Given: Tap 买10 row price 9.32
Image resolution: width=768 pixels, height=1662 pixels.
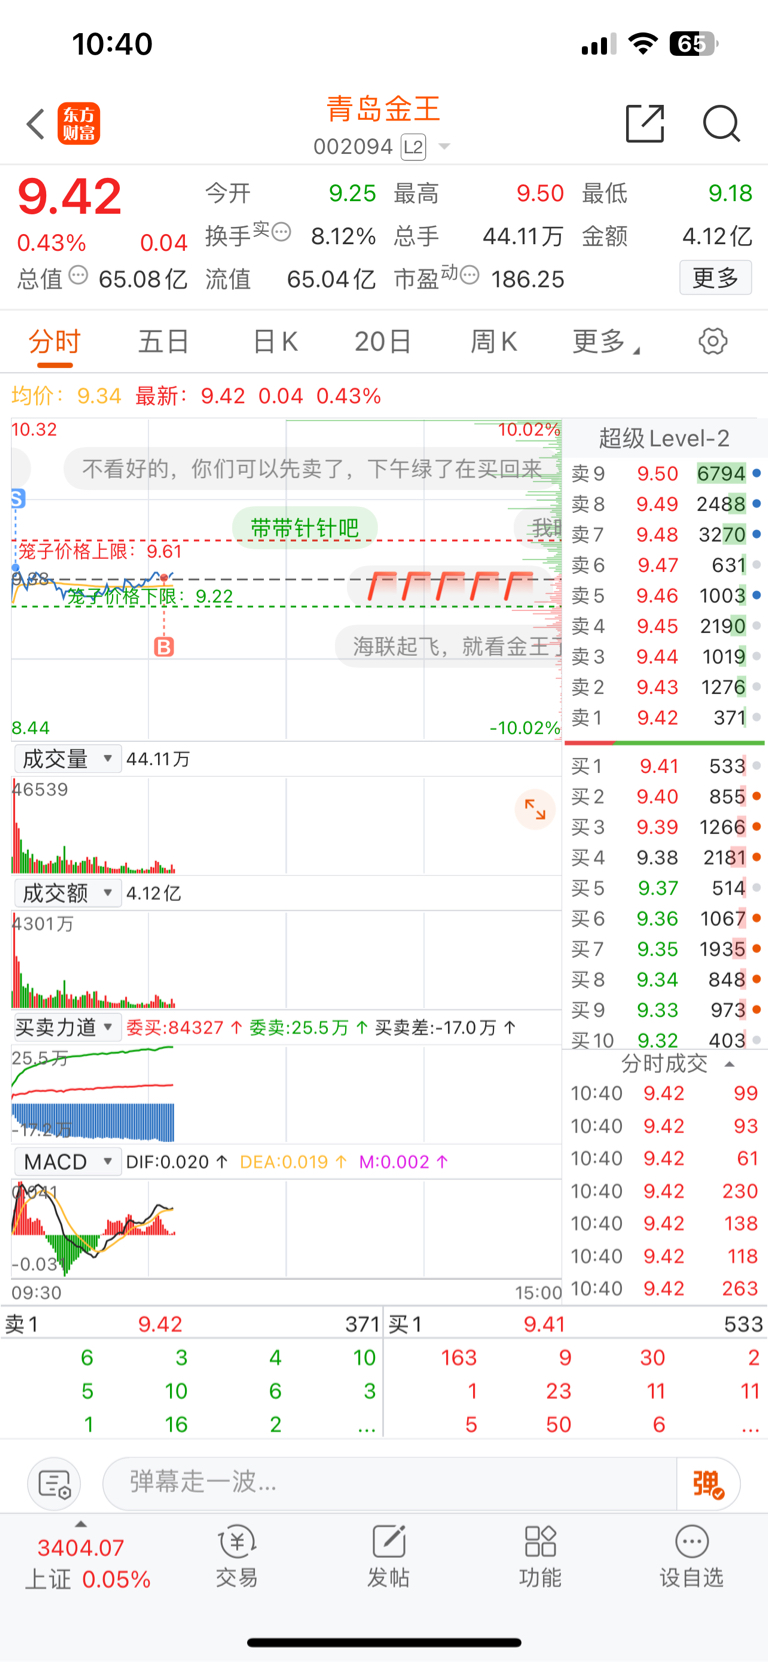Looking at the screenshot, I should click(x=658, y=1040).
